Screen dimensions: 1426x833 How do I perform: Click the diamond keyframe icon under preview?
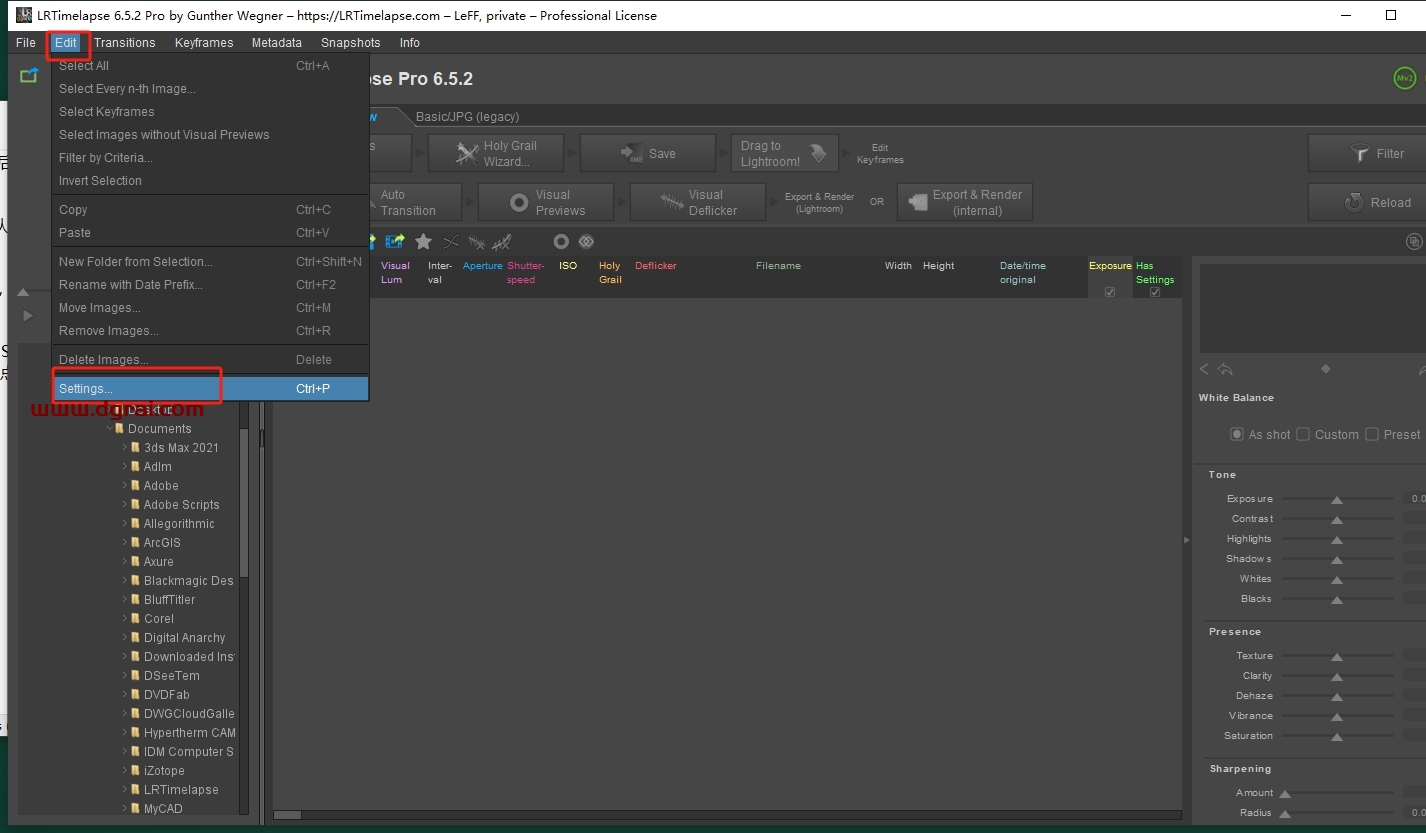pos(1326,369)
